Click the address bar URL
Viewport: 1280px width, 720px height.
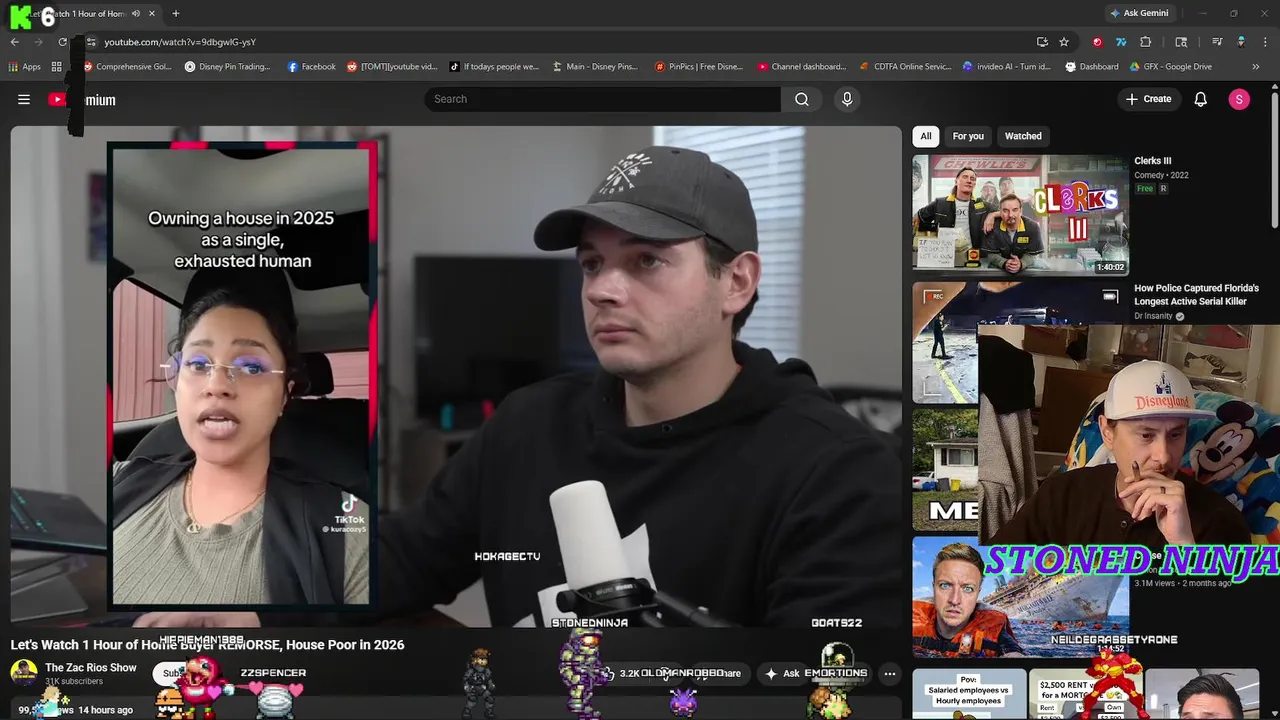point(180,42)
